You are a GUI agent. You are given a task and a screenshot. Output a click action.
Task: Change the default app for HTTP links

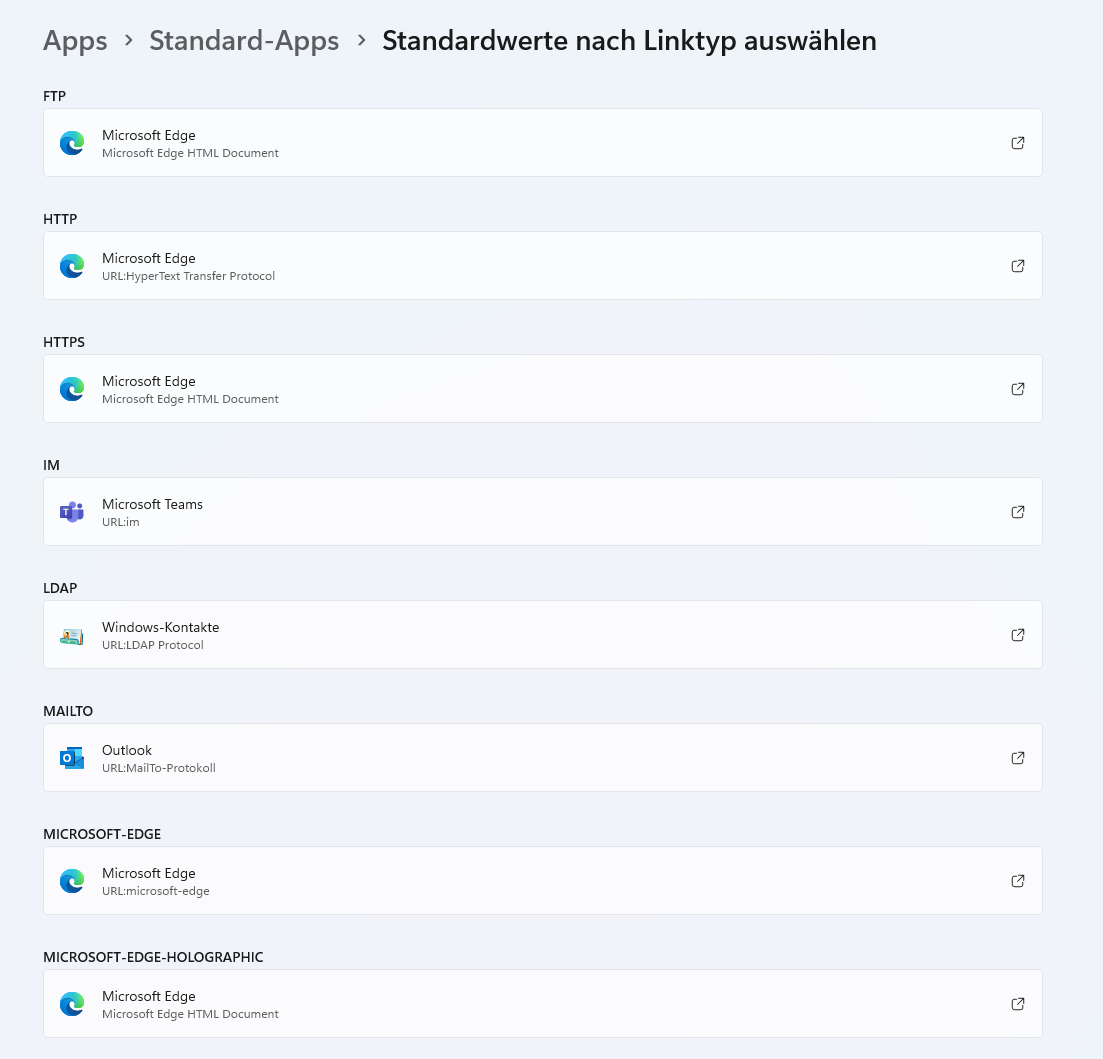[542, 266]
